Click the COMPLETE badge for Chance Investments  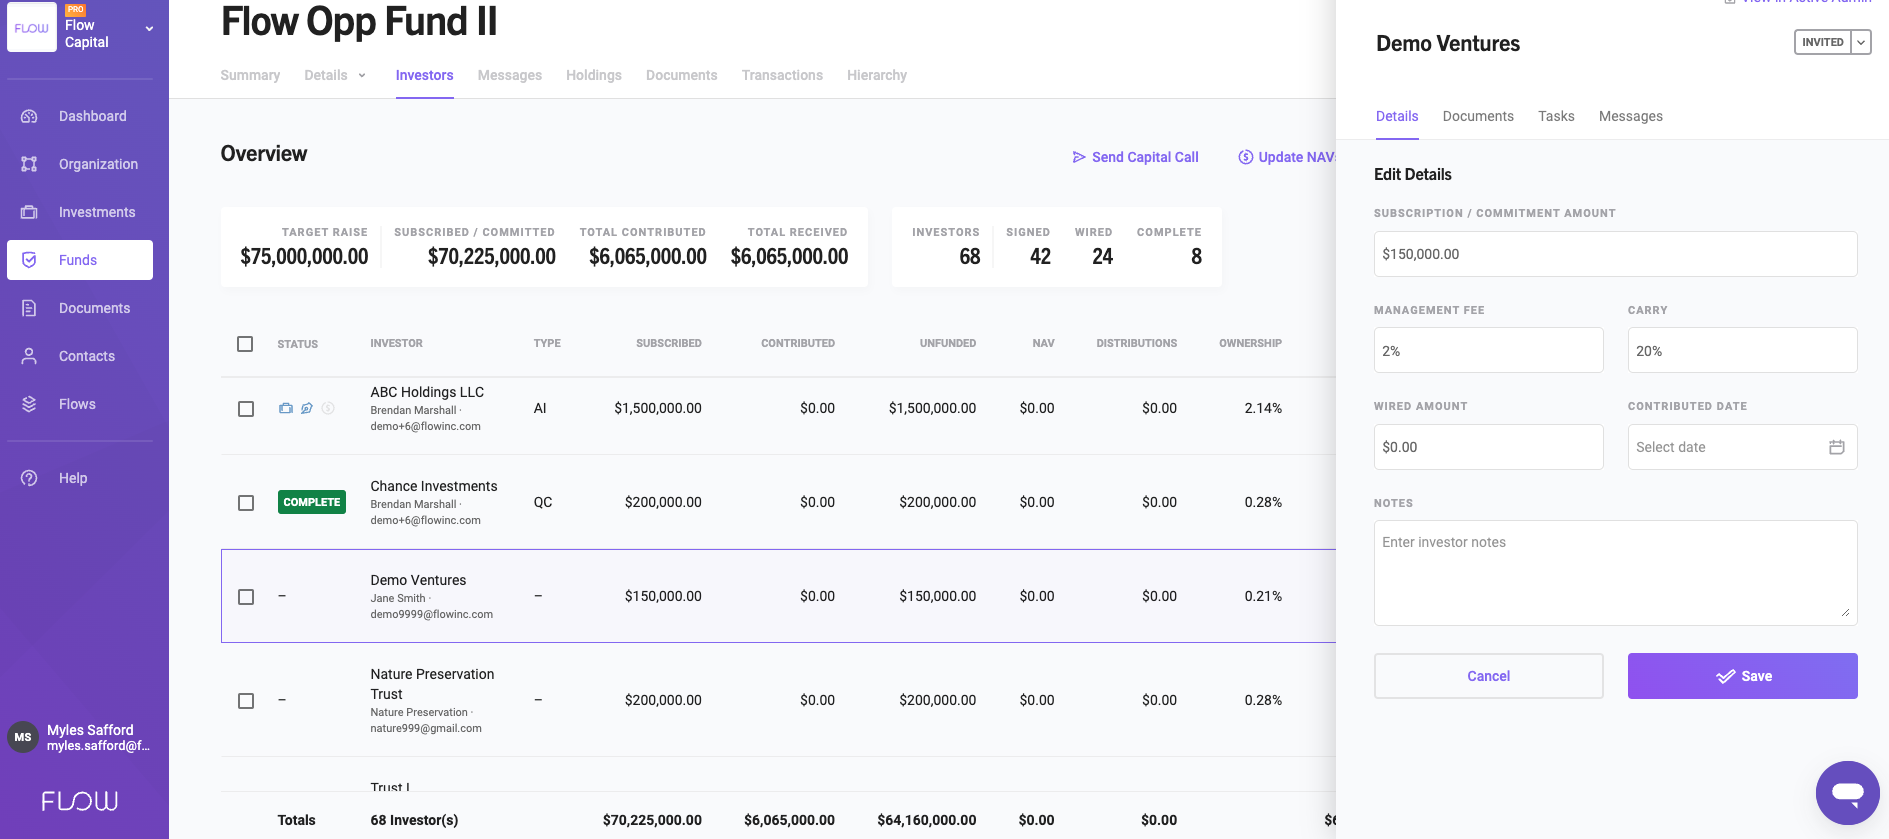point(312,502)
